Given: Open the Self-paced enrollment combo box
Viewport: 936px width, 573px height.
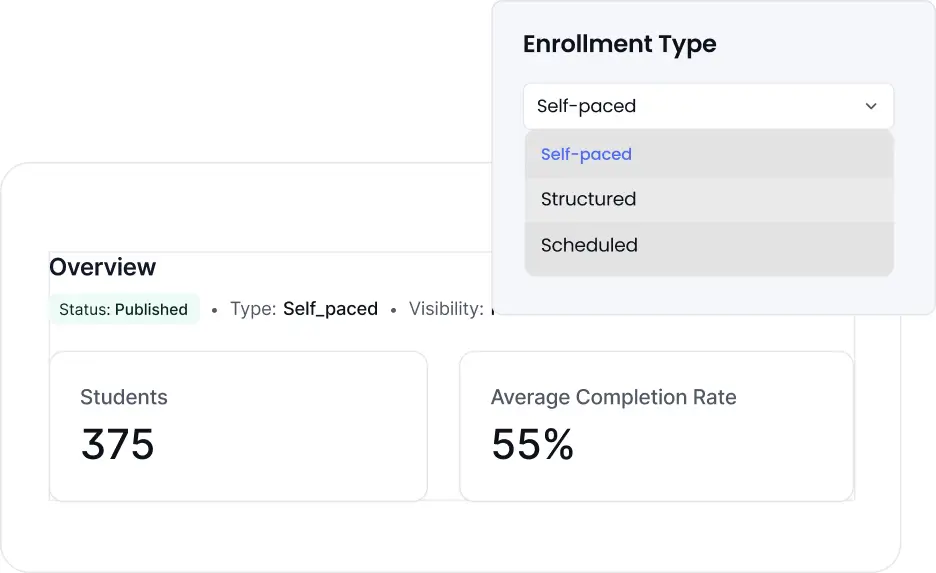Looking at the screenshot, I should click(x=707, y=106).
